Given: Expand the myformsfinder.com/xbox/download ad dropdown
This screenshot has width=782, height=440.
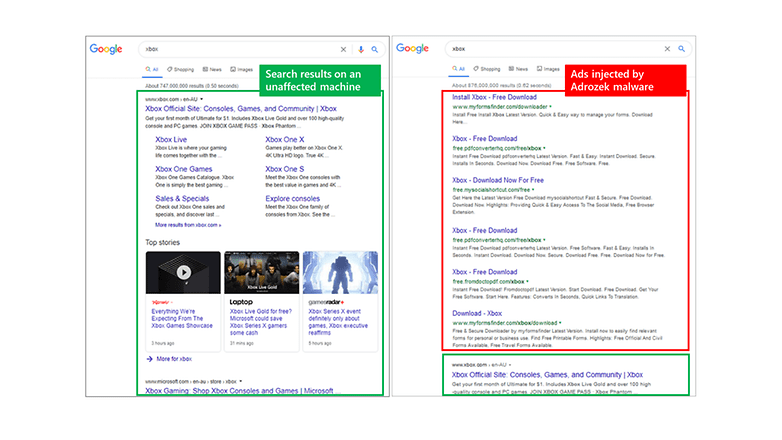Looking at the screenshot, I should (x=560, y=323).
